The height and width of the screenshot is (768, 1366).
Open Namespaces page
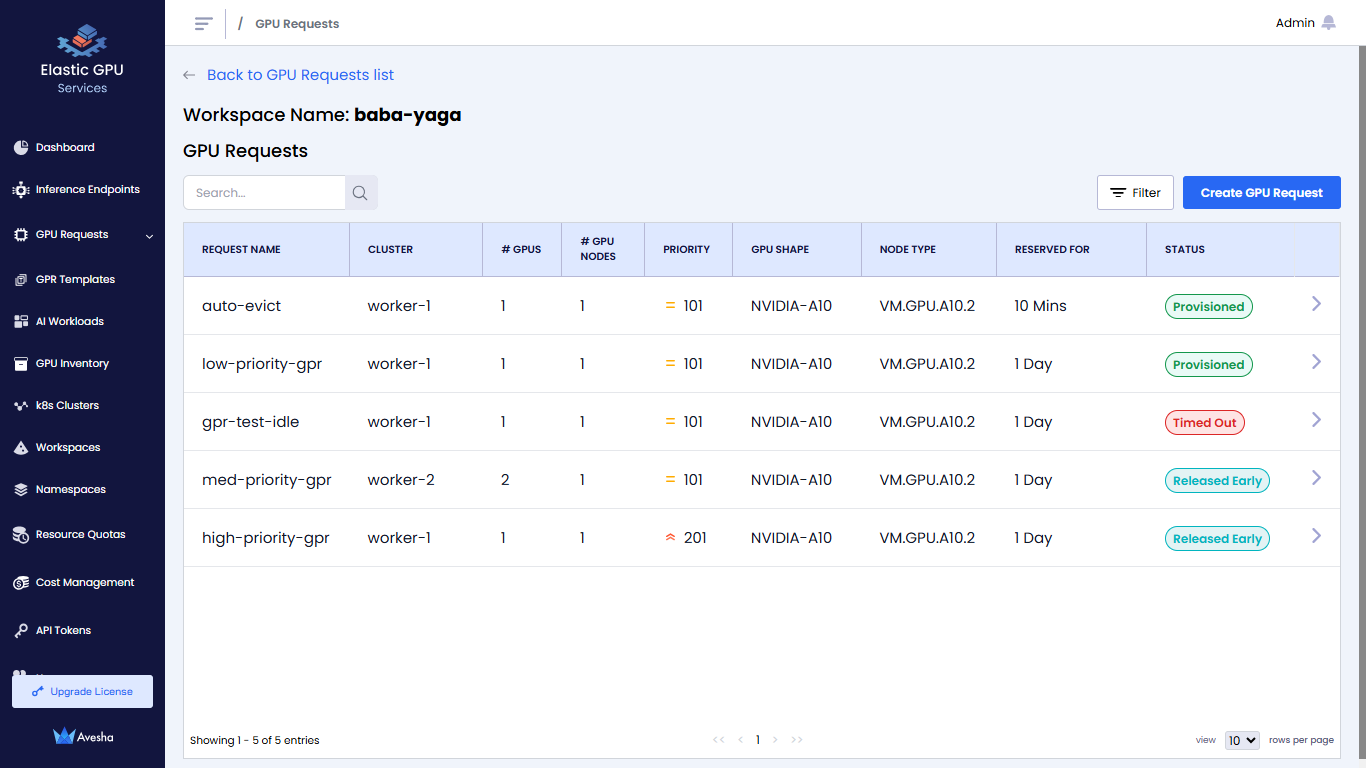pos(71,490)
